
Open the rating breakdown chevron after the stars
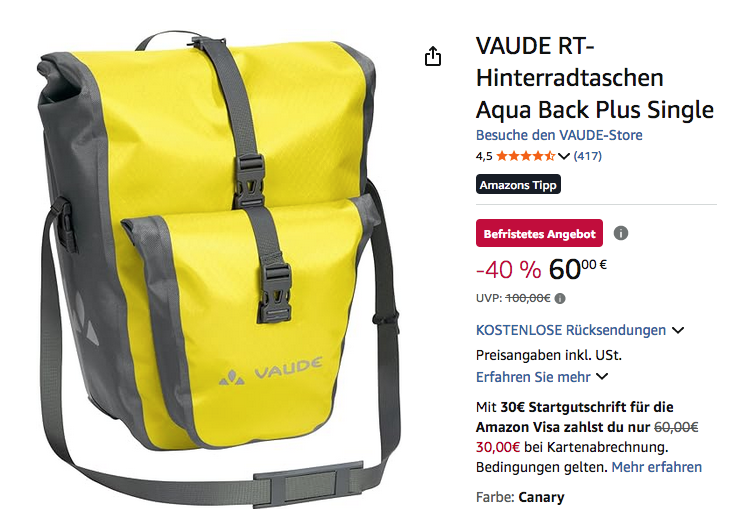tap(563, 156)
